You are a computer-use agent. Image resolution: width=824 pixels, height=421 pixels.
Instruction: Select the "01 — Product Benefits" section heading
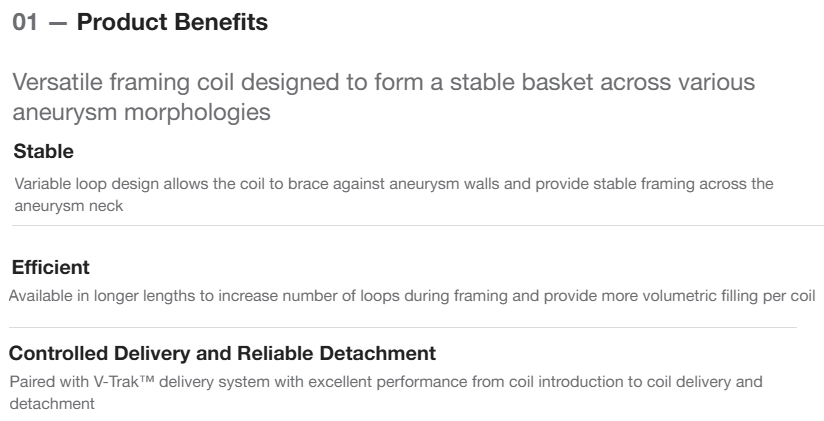[141, 21]
